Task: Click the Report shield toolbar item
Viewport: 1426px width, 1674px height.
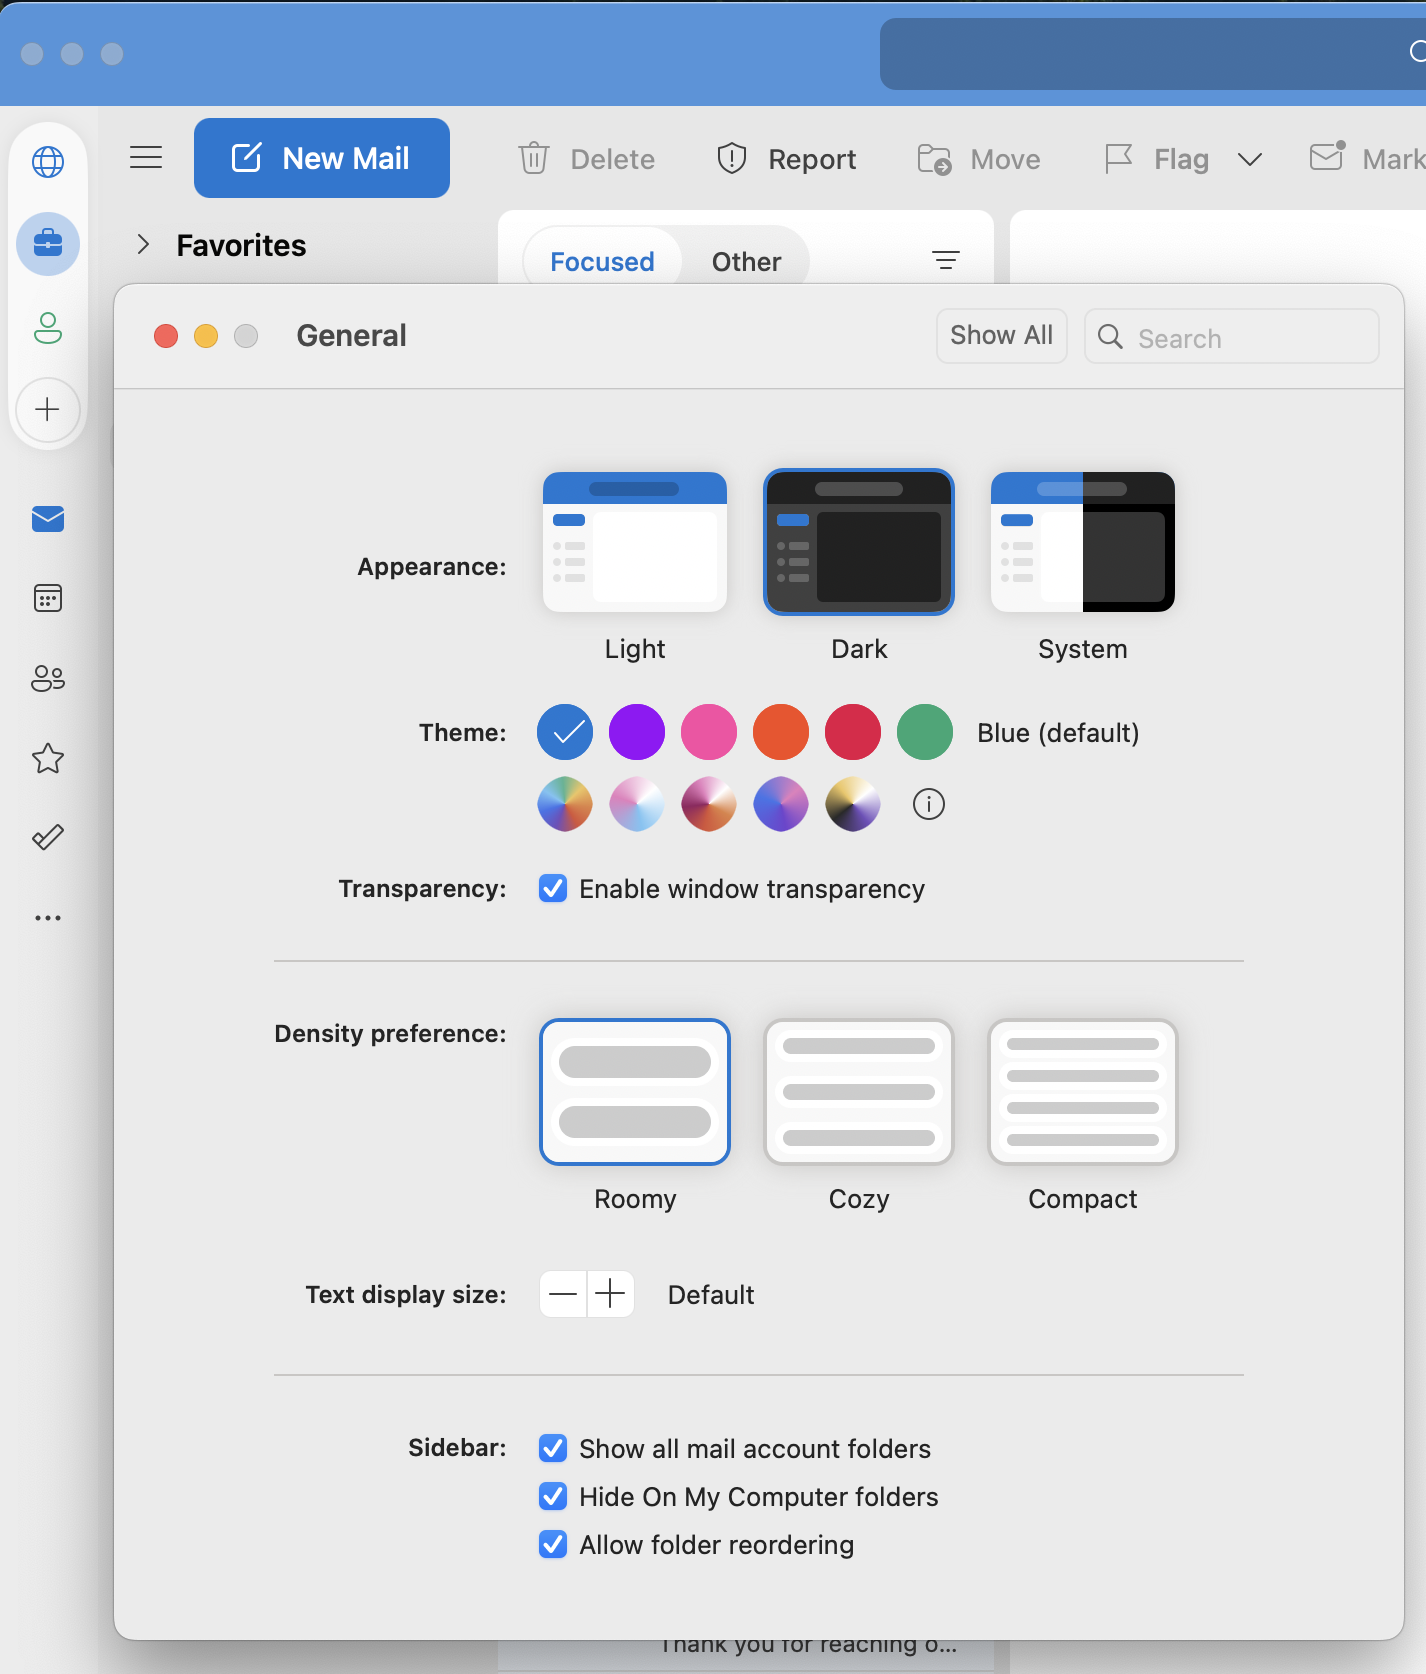Action: point(787,159)
